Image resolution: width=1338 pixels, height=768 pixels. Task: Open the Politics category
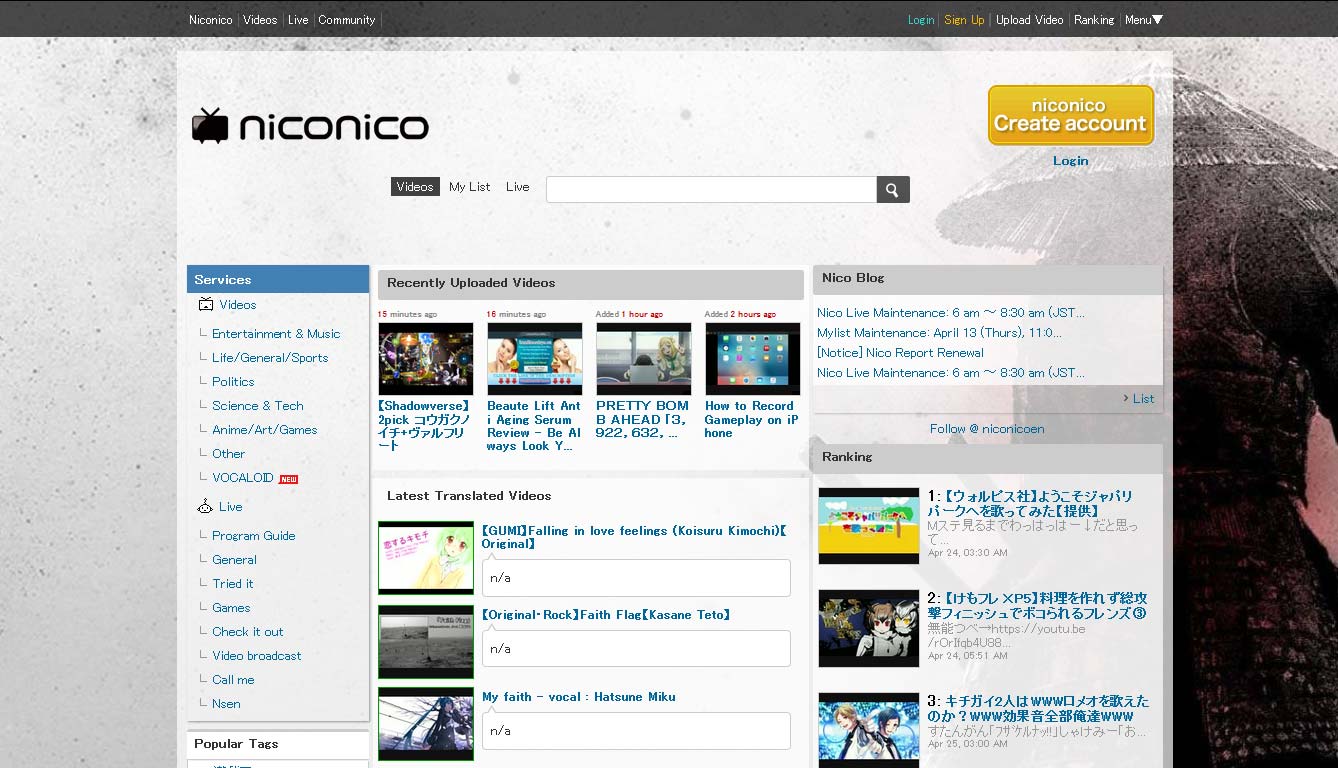pyautogui.click(x=233, y=382)
